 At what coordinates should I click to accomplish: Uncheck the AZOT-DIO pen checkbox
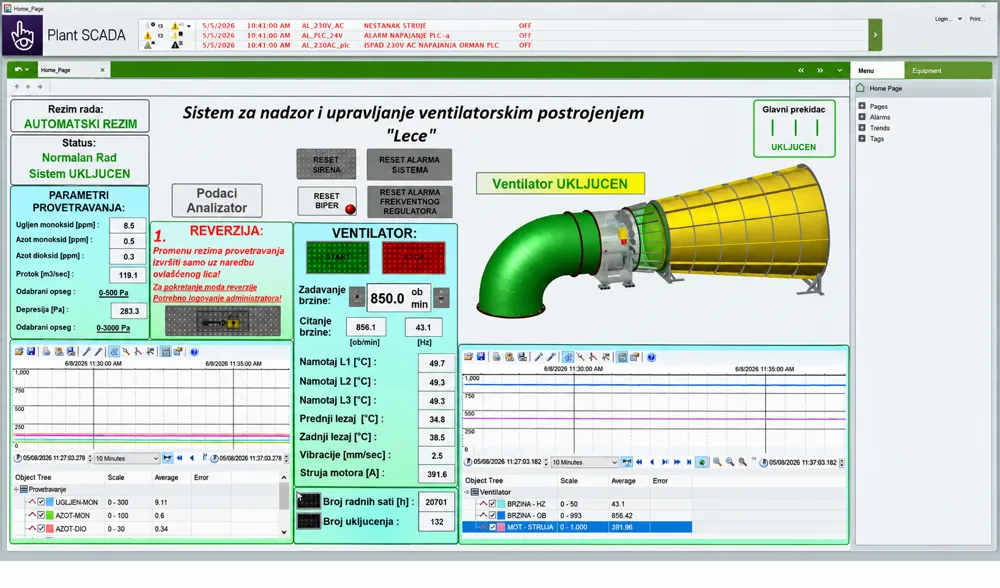tap(41, 528)
